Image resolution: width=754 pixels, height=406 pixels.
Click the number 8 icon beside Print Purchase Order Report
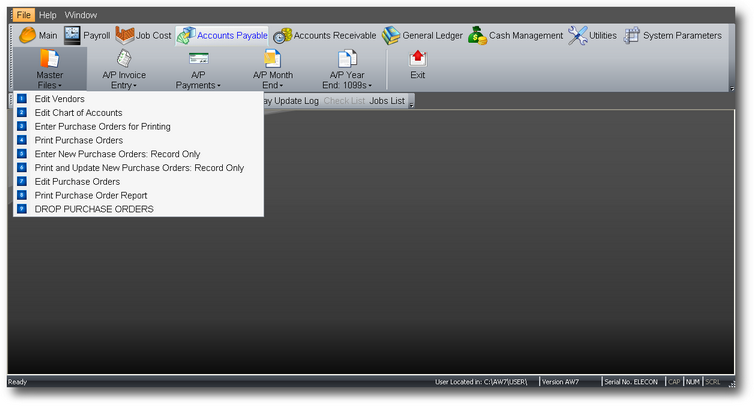tap(22, 195)
